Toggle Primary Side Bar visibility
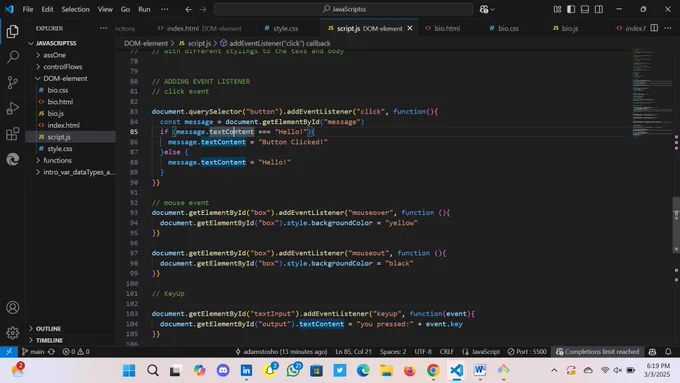 click(x=571, y=9)
